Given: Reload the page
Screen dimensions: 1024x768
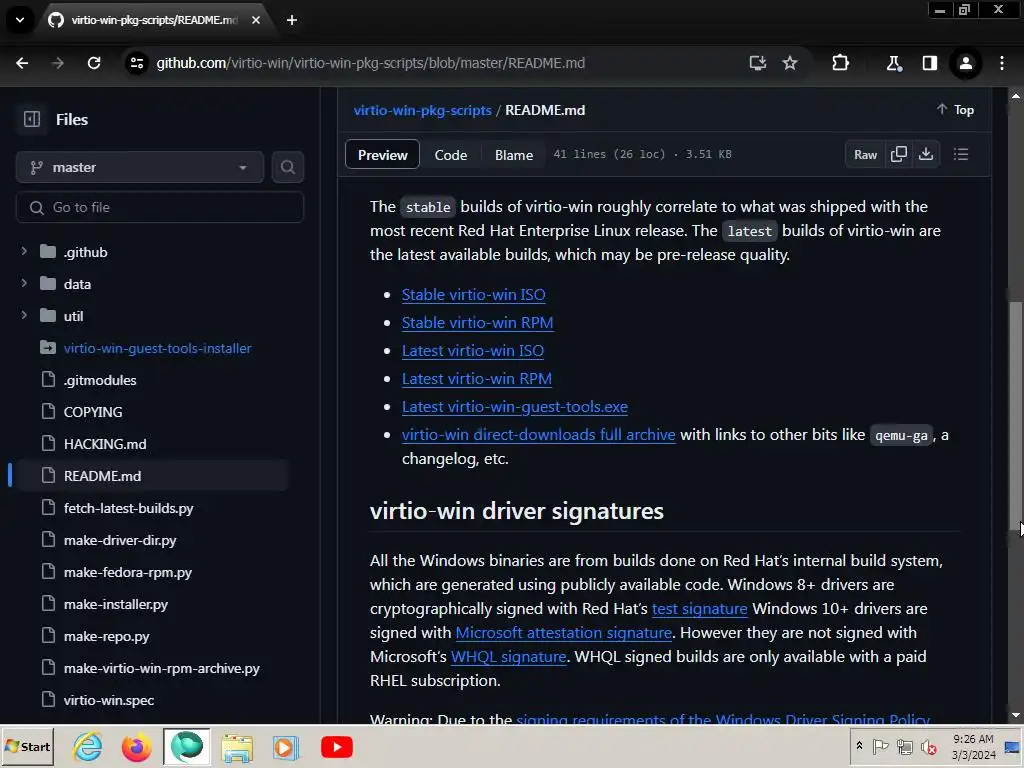Looking at the screenshot, I should (94, 63).
